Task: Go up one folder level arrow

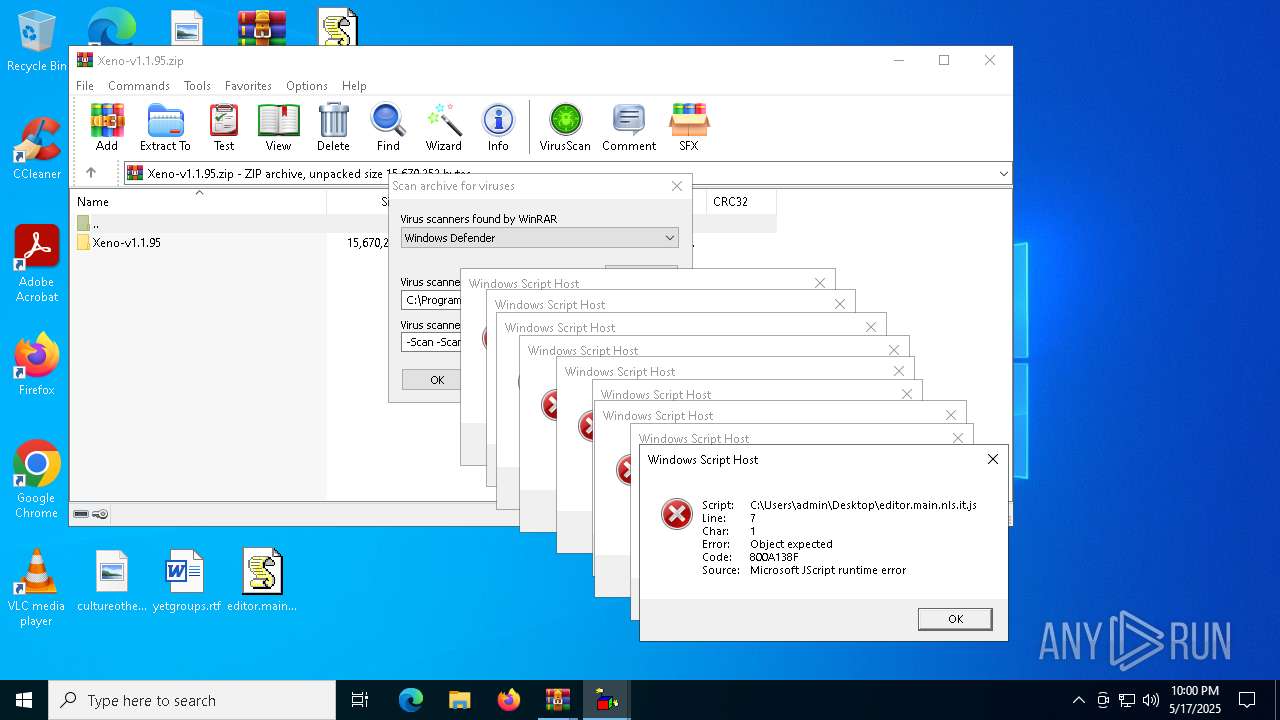Action: tap(91, 173)
